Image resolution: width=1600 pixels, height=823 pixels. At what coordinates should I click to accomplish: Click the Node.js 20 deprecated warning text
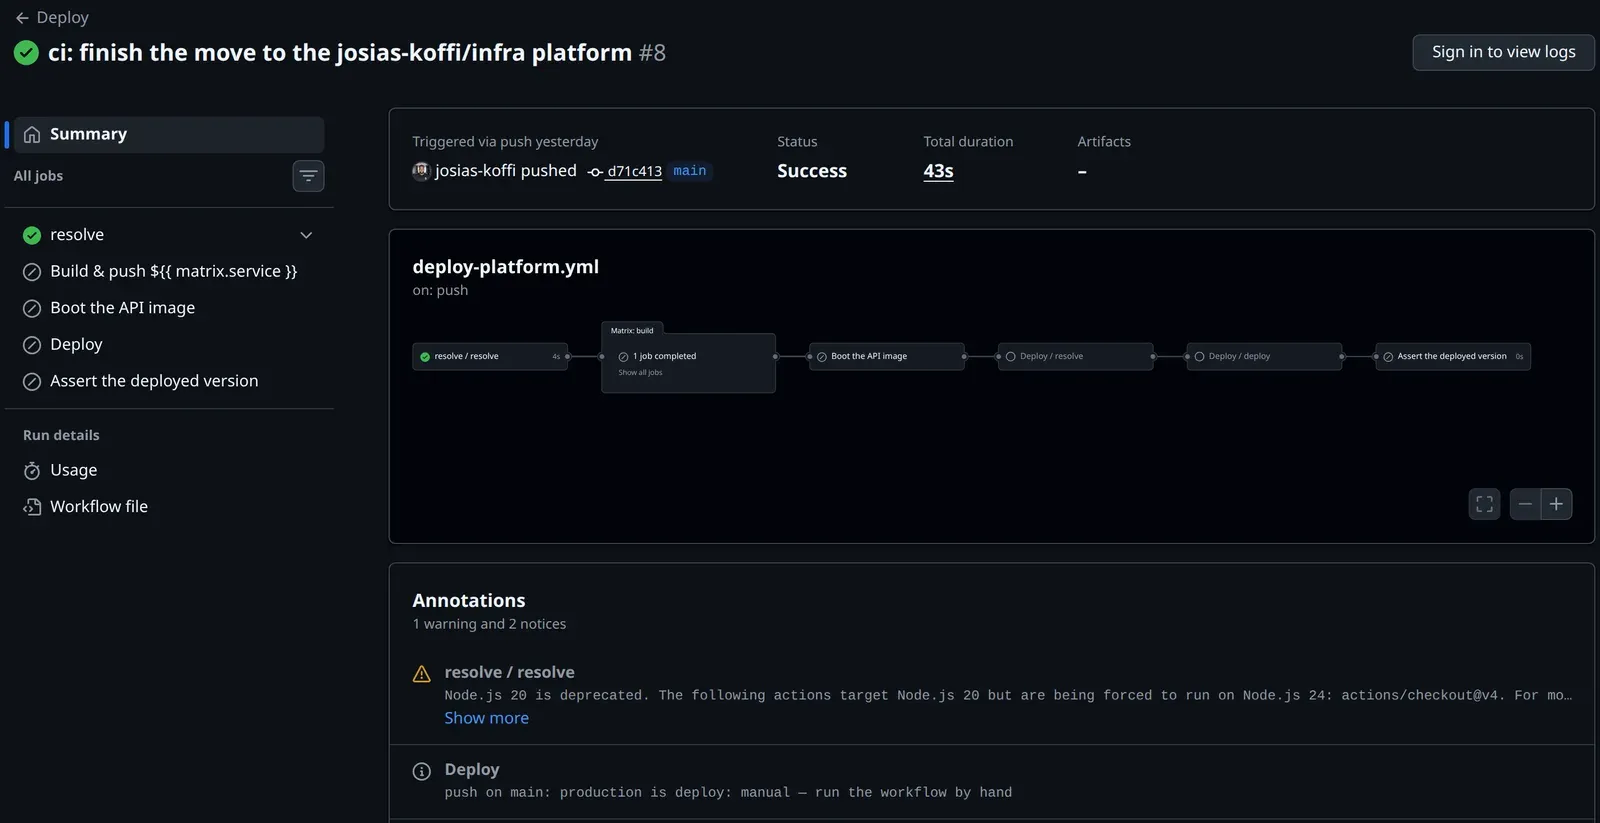pyautogui.click(x=1008, y=695)
